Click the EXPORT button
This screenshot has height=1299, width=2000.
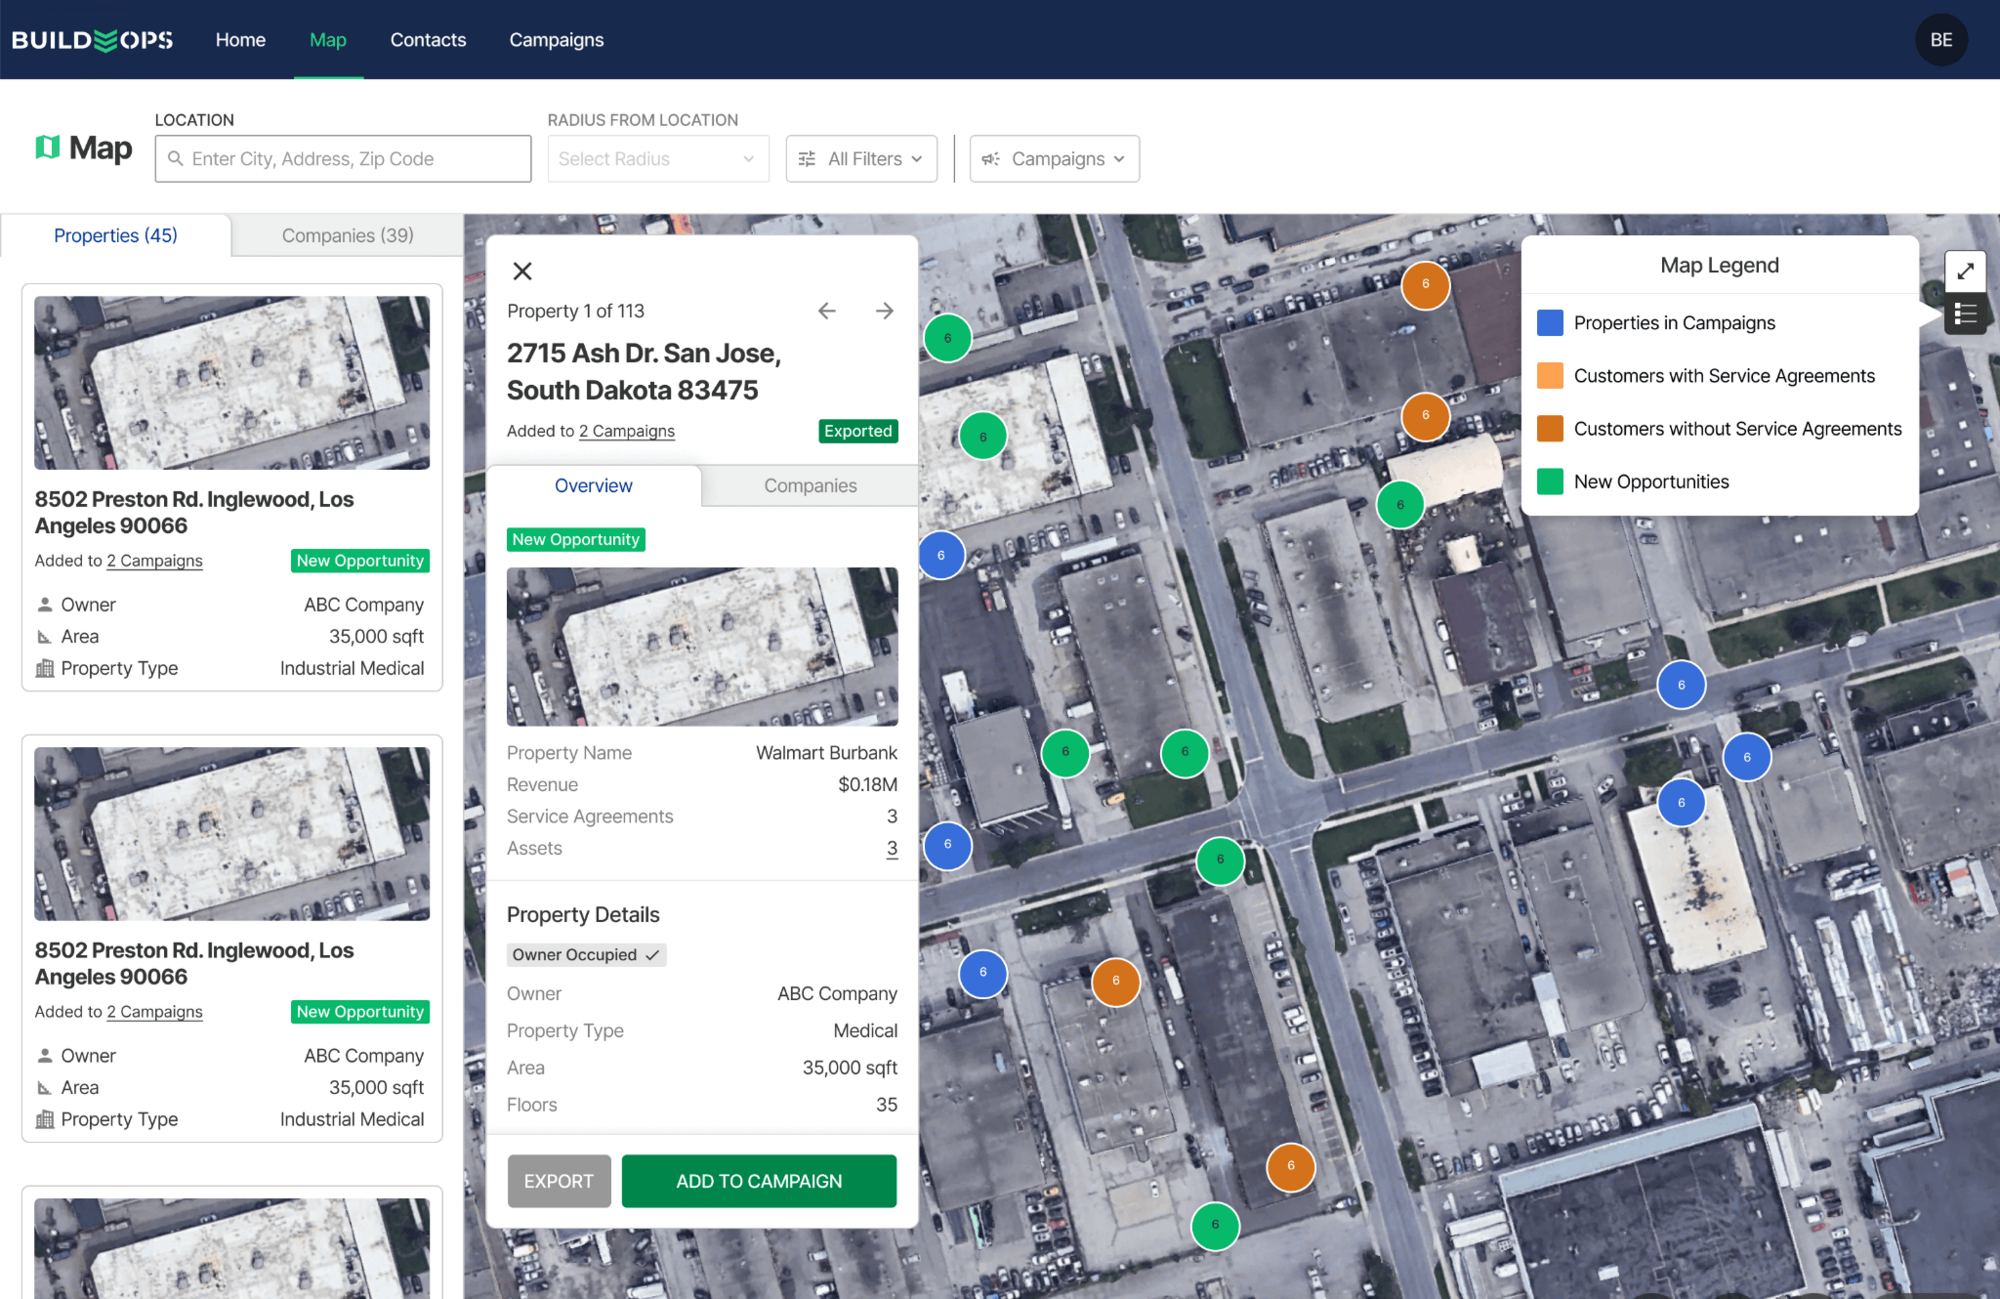(559, 1181)
